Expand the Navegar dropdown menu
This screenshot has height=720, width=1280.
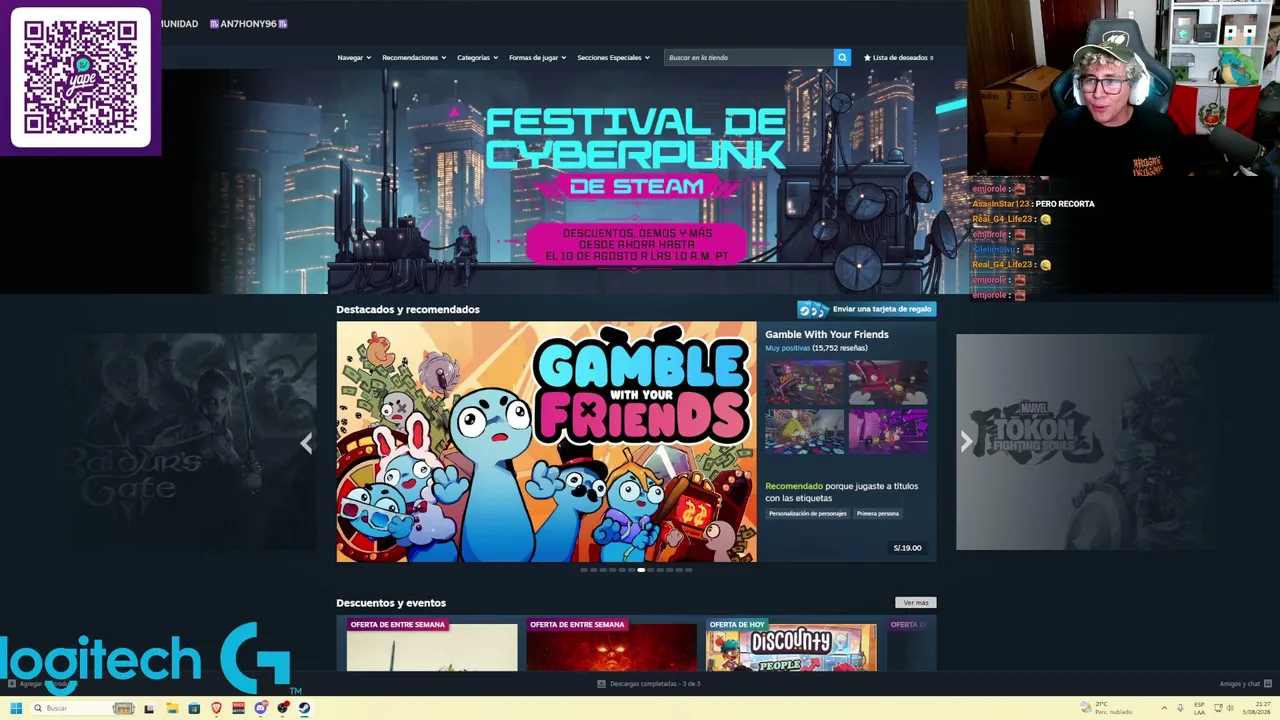354,58
